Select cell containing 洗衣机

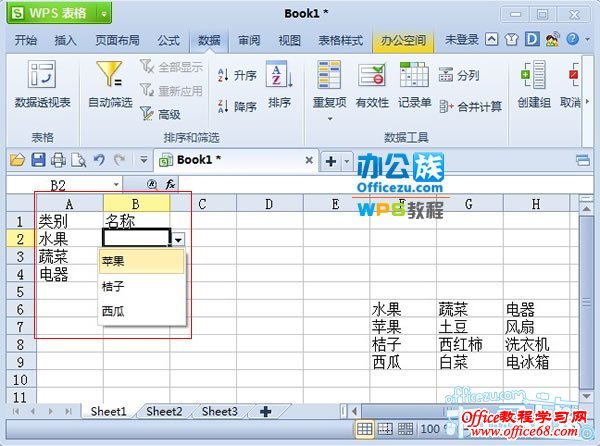536,344
